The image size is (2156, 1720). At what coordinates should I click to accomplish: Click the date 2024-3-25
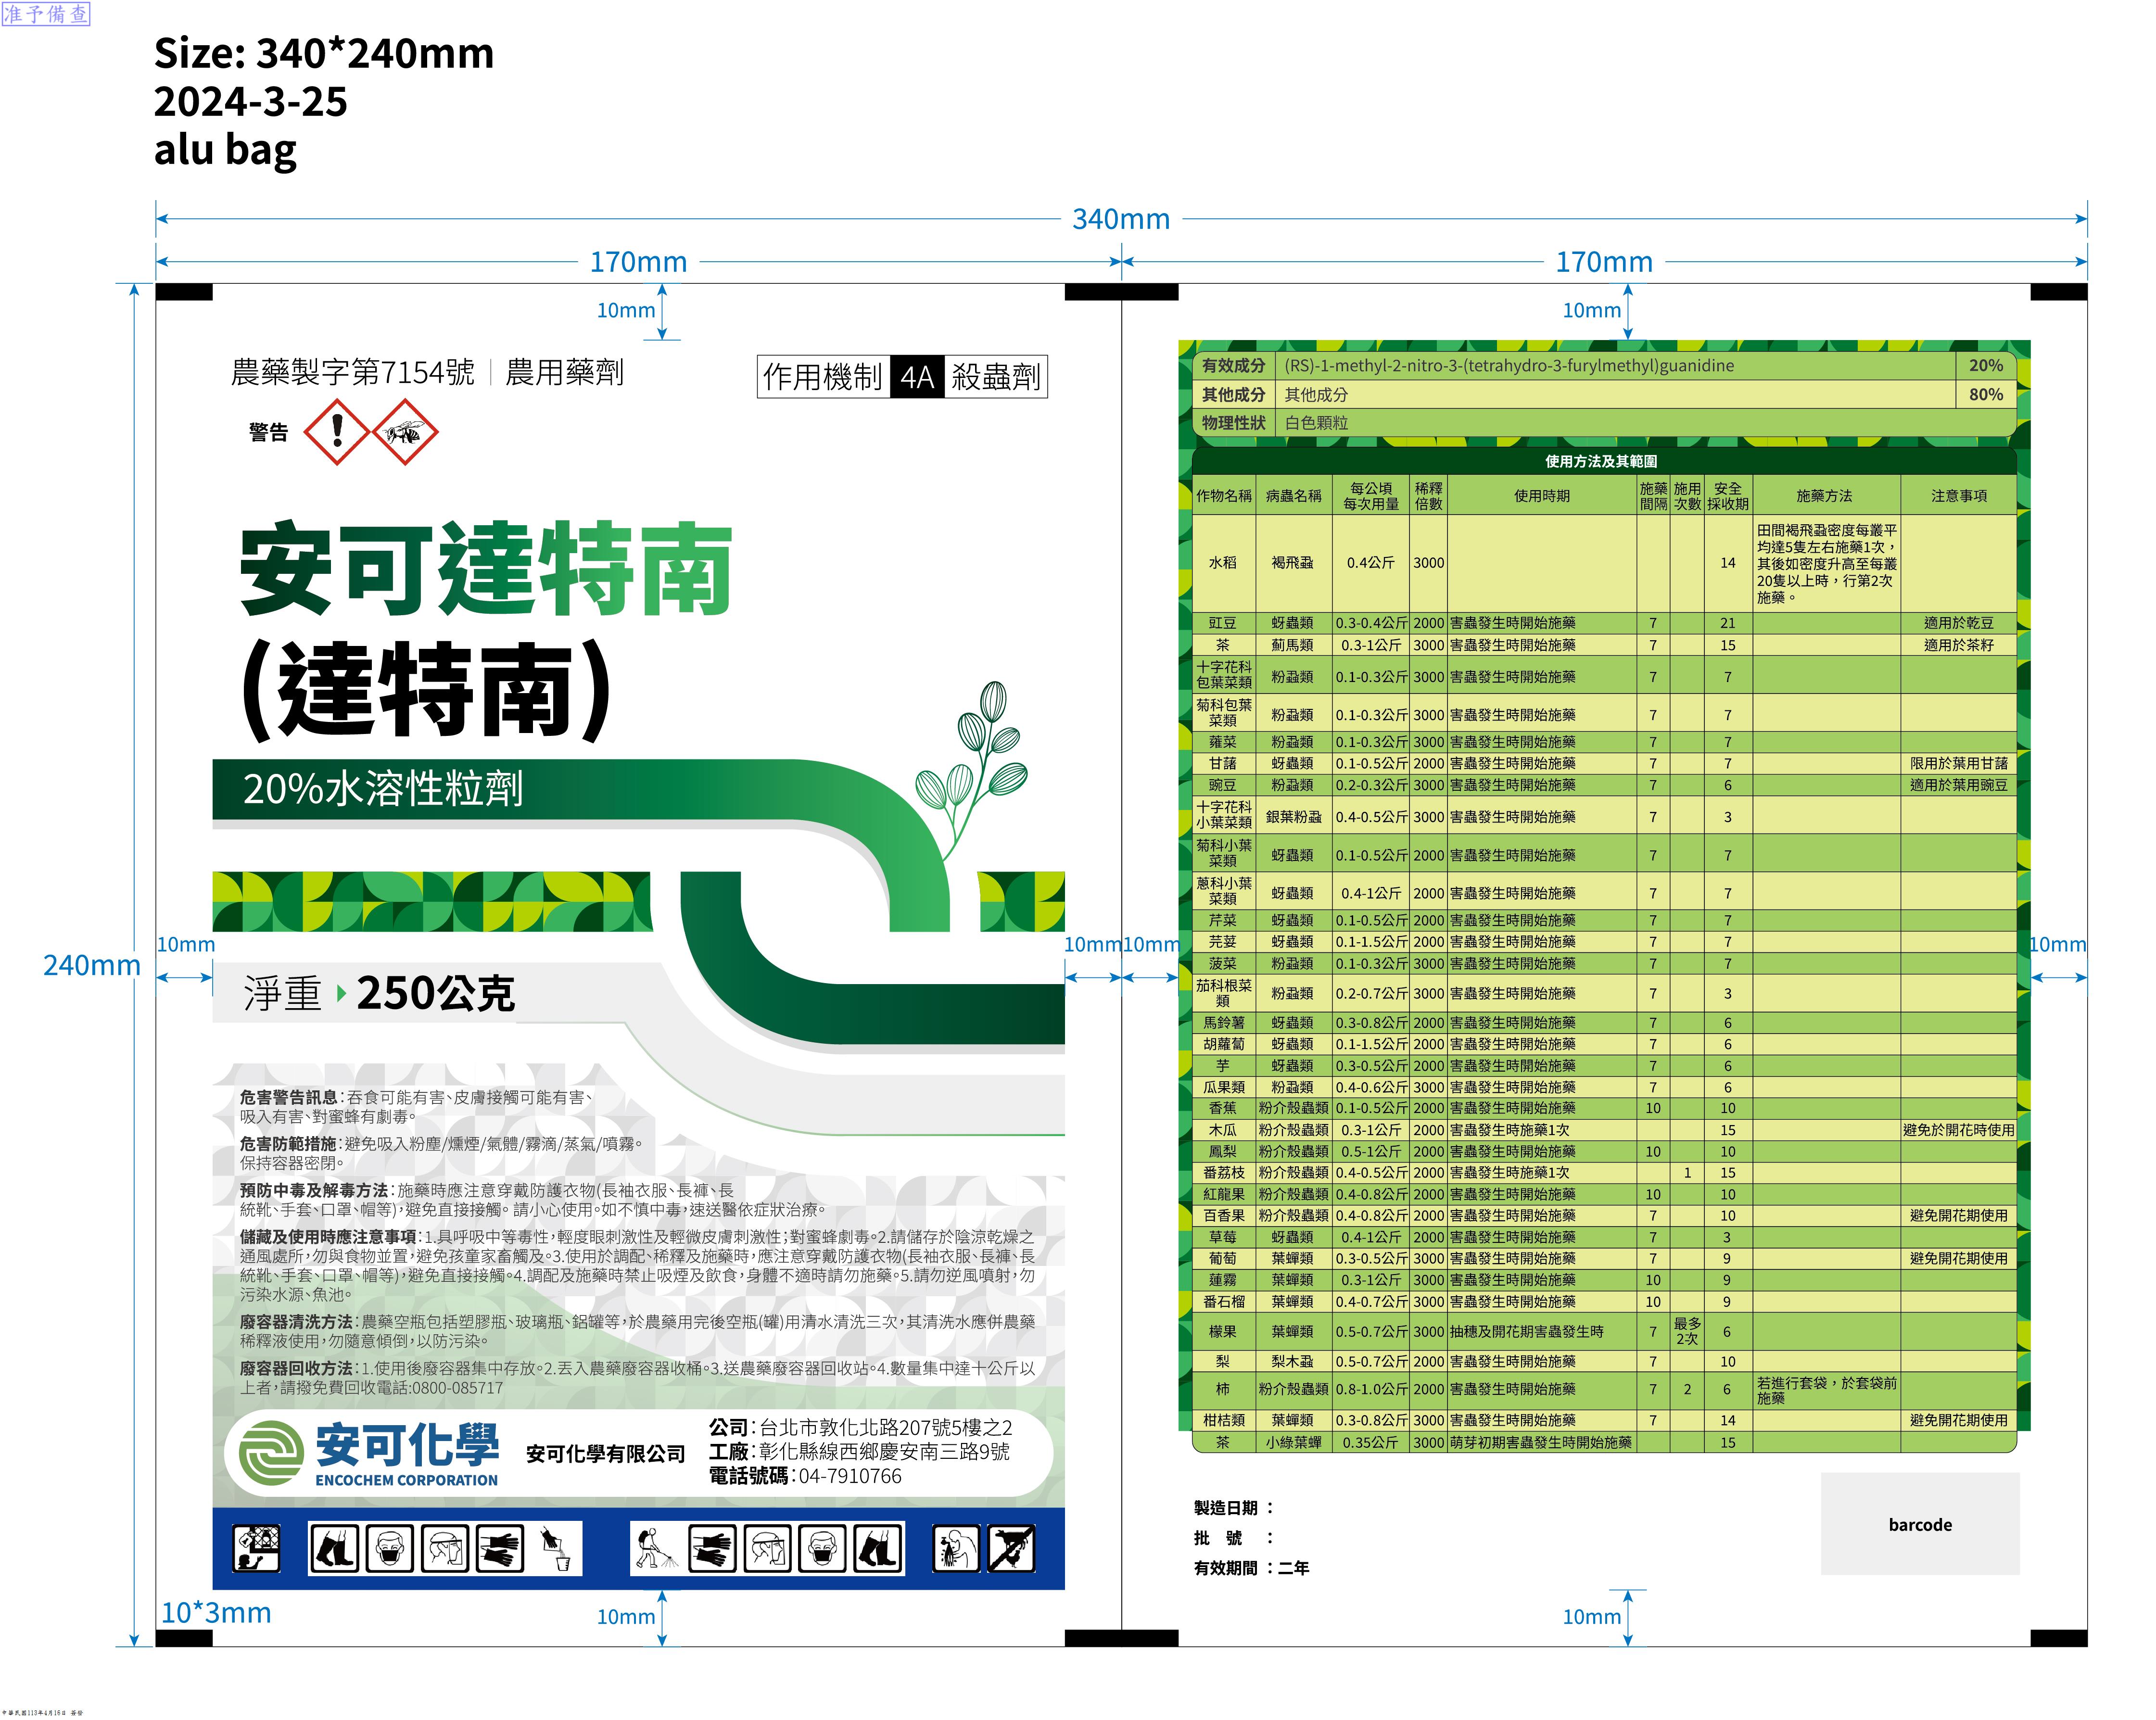click(x=251, y=101)
